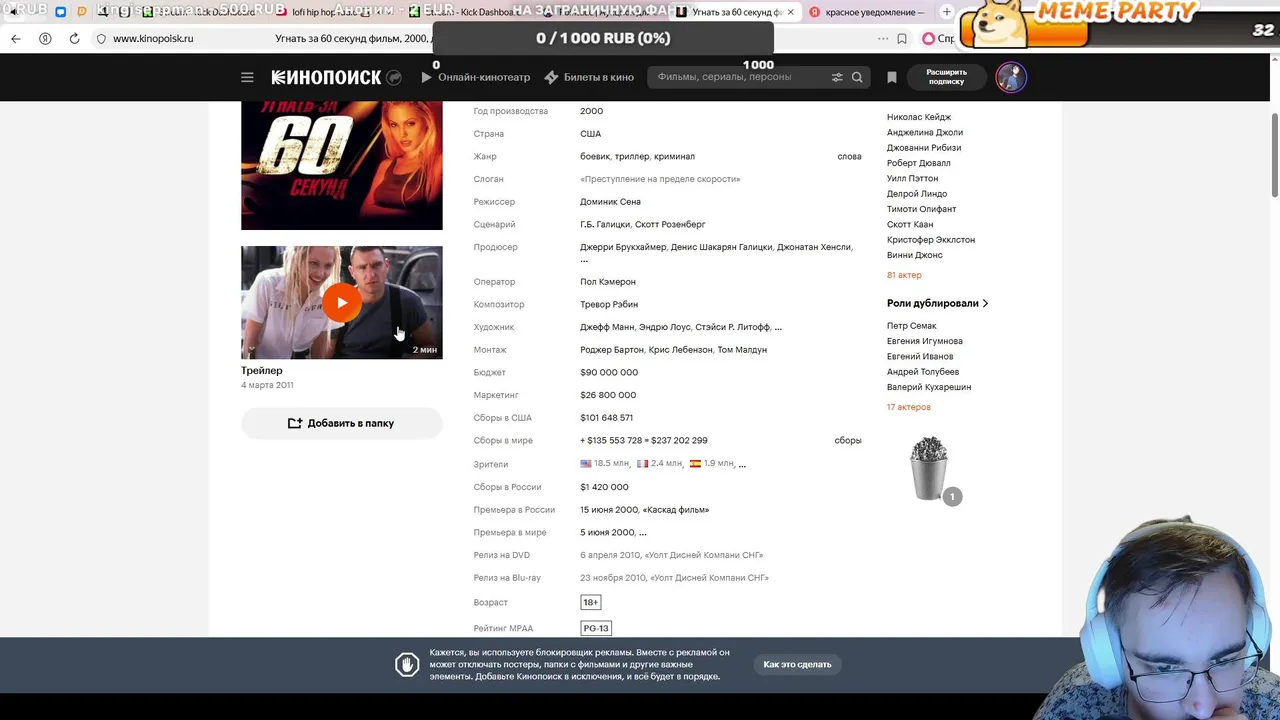Switch to красное уведомление tab

point(868,12)
